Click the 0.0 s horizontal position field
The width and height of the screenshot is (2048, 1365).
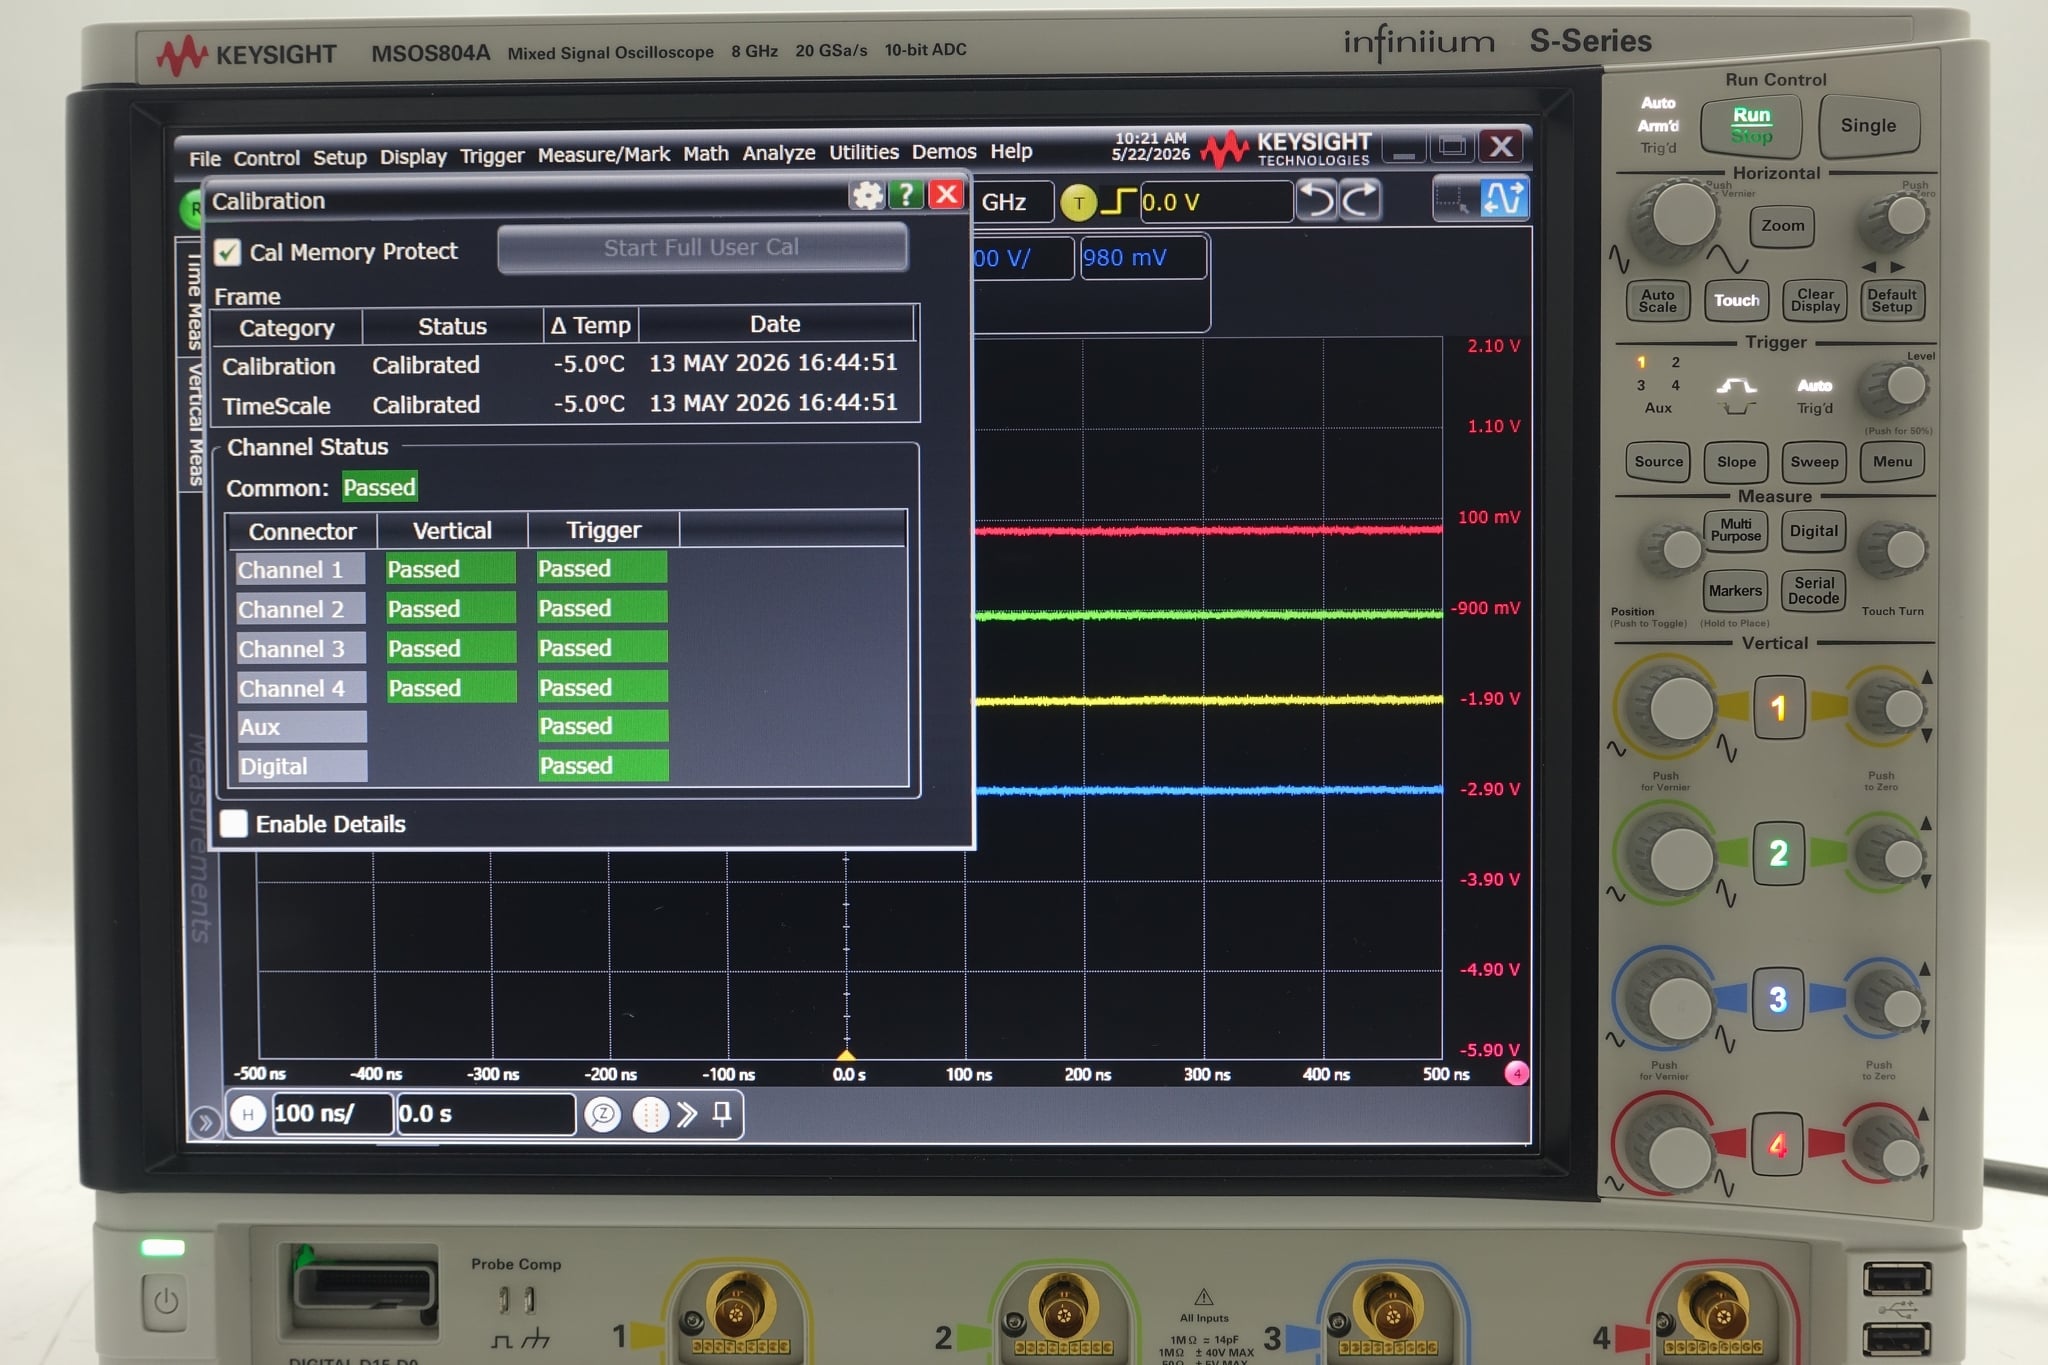485,1114
